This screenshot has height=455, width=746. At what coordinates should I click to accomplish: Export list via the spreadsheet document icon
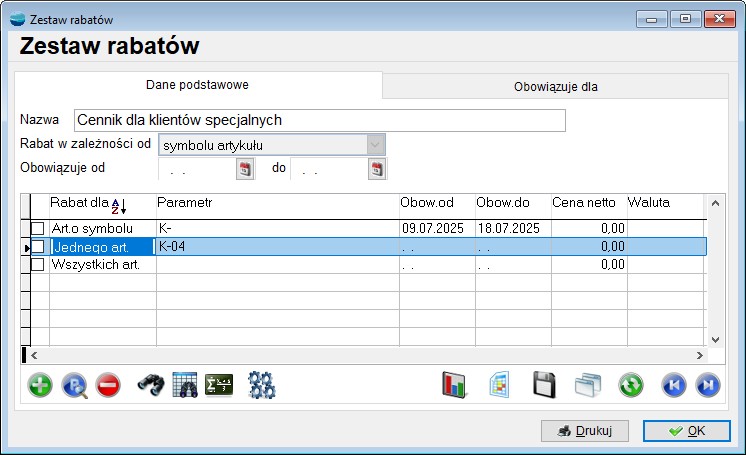[499, 385]
